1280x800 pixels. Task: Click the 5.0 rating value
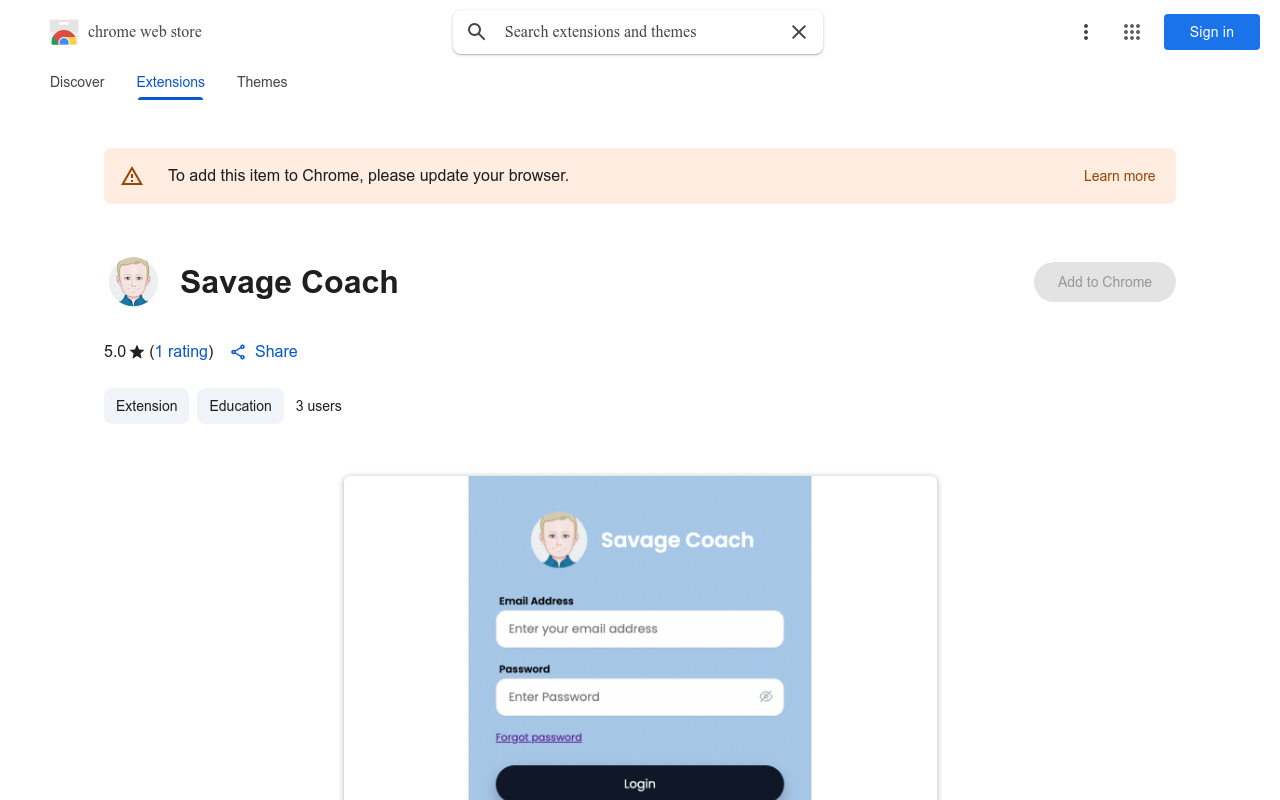115,352
